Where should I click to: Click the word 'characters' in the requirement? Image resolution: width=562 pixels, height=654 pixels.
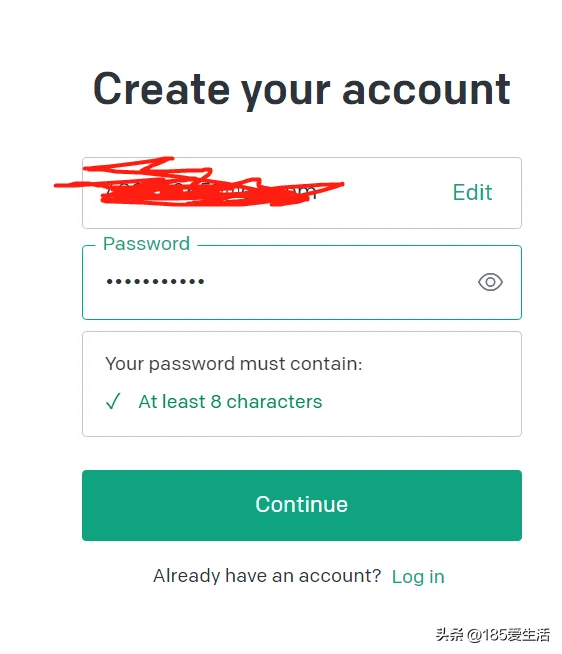(274, 402)
